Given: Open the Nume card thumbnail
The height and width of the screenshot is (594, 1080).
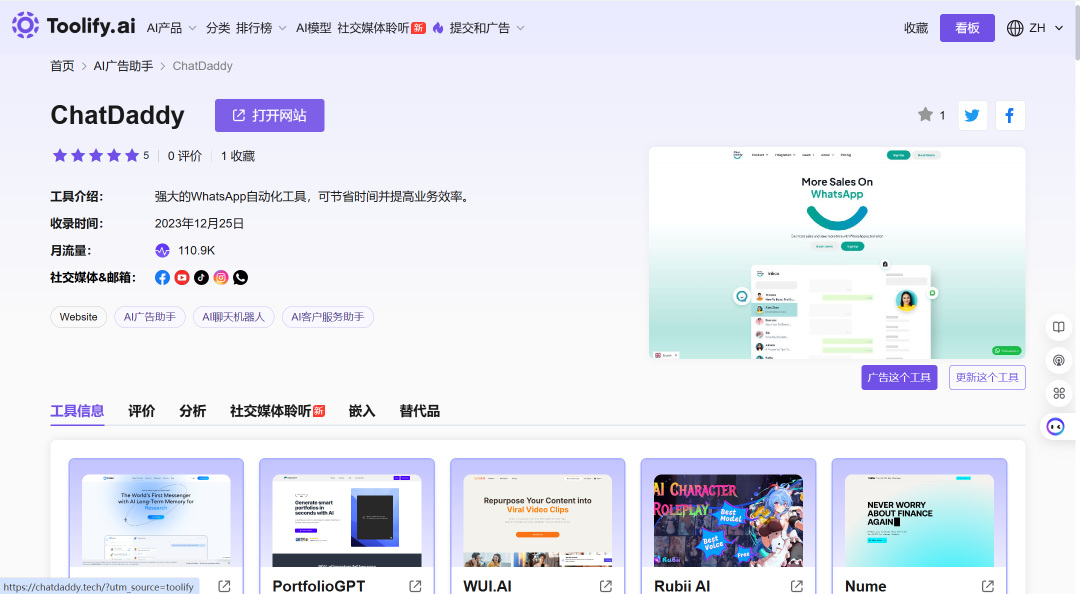Looking at the screenshot, I should tap(919, 520).
